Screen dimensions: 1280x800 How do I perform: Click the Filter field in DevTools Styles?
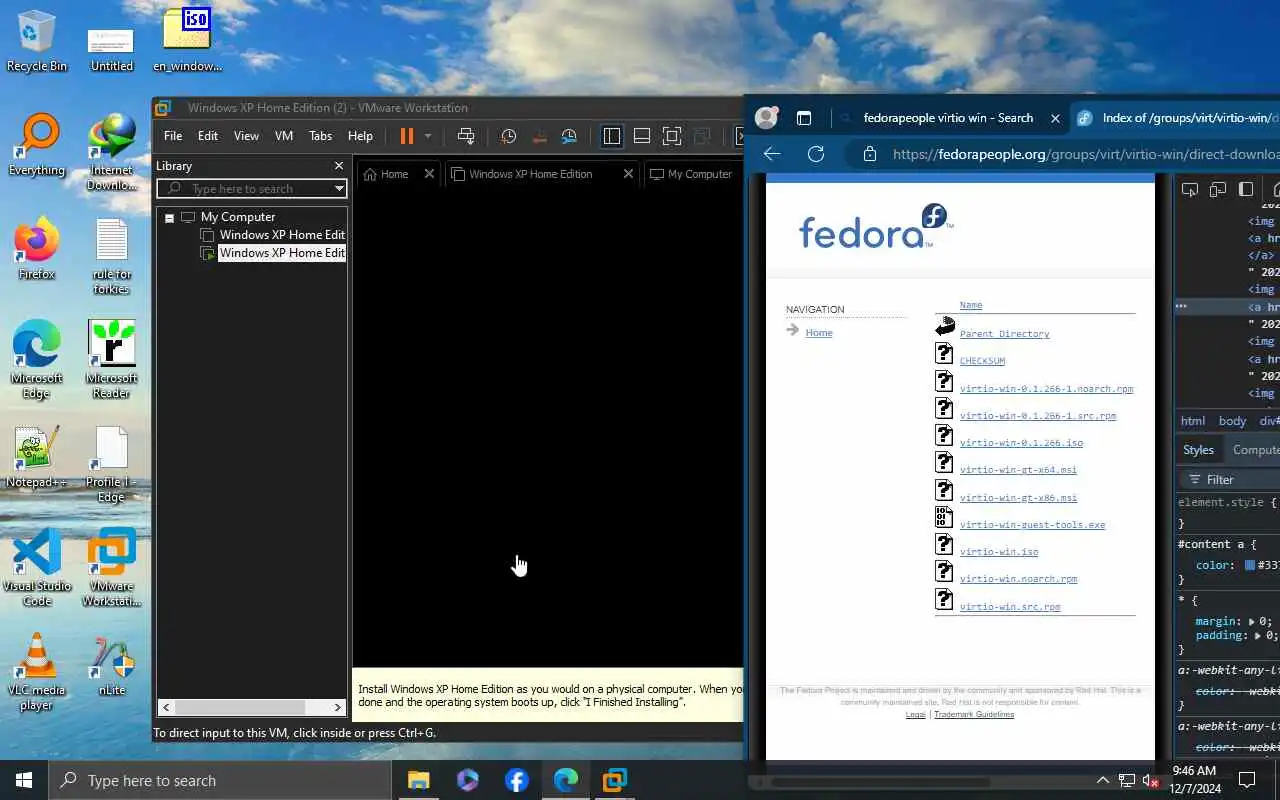(x=1232, y=480)
